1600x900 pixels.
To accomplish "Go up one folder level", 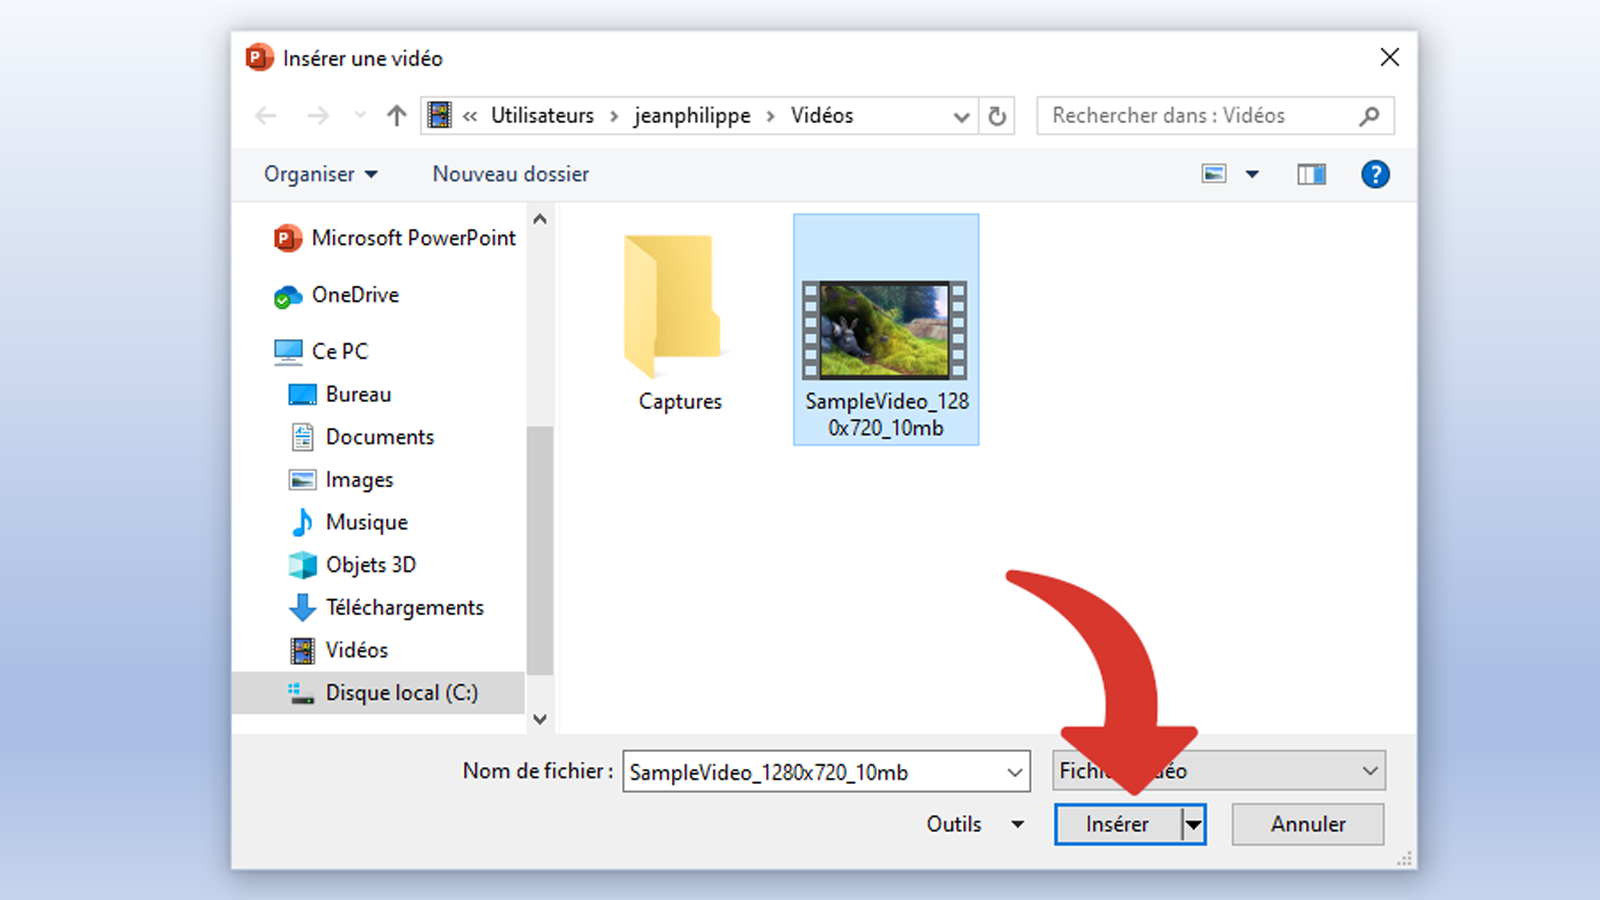I will (x=397, y=116).
